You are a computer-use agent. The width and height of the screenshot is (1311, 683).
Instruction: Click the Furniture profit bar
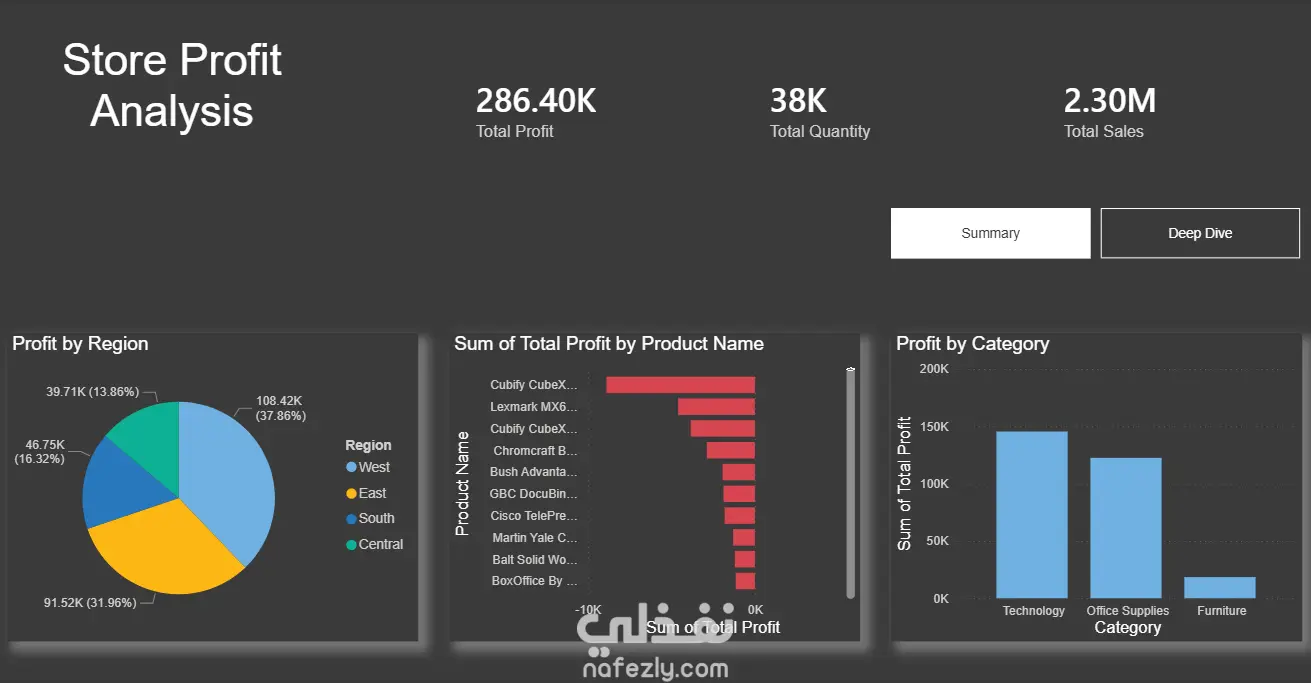coord(1220,588)
